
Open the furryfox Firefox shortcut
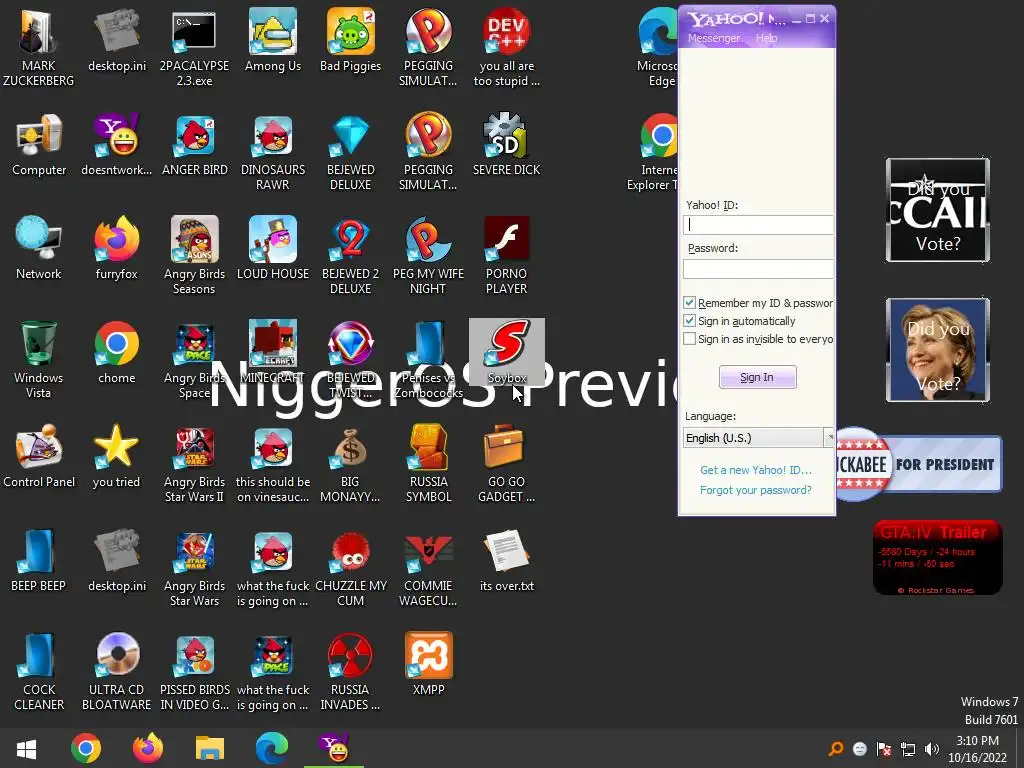117,248
